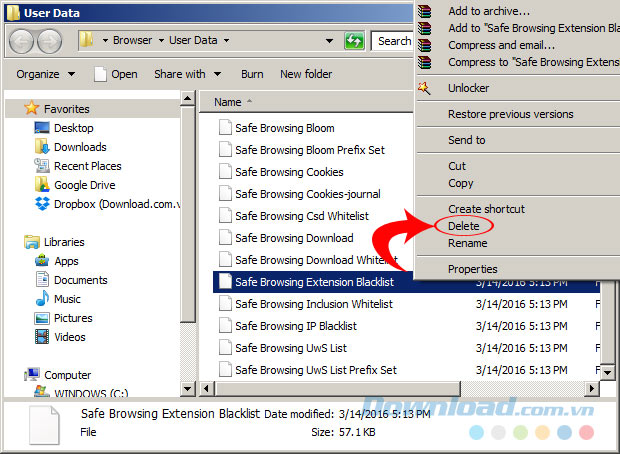Click the file list scroll down arrow
The width and height of the screenshot is (620, 454).
click(607, 372)
